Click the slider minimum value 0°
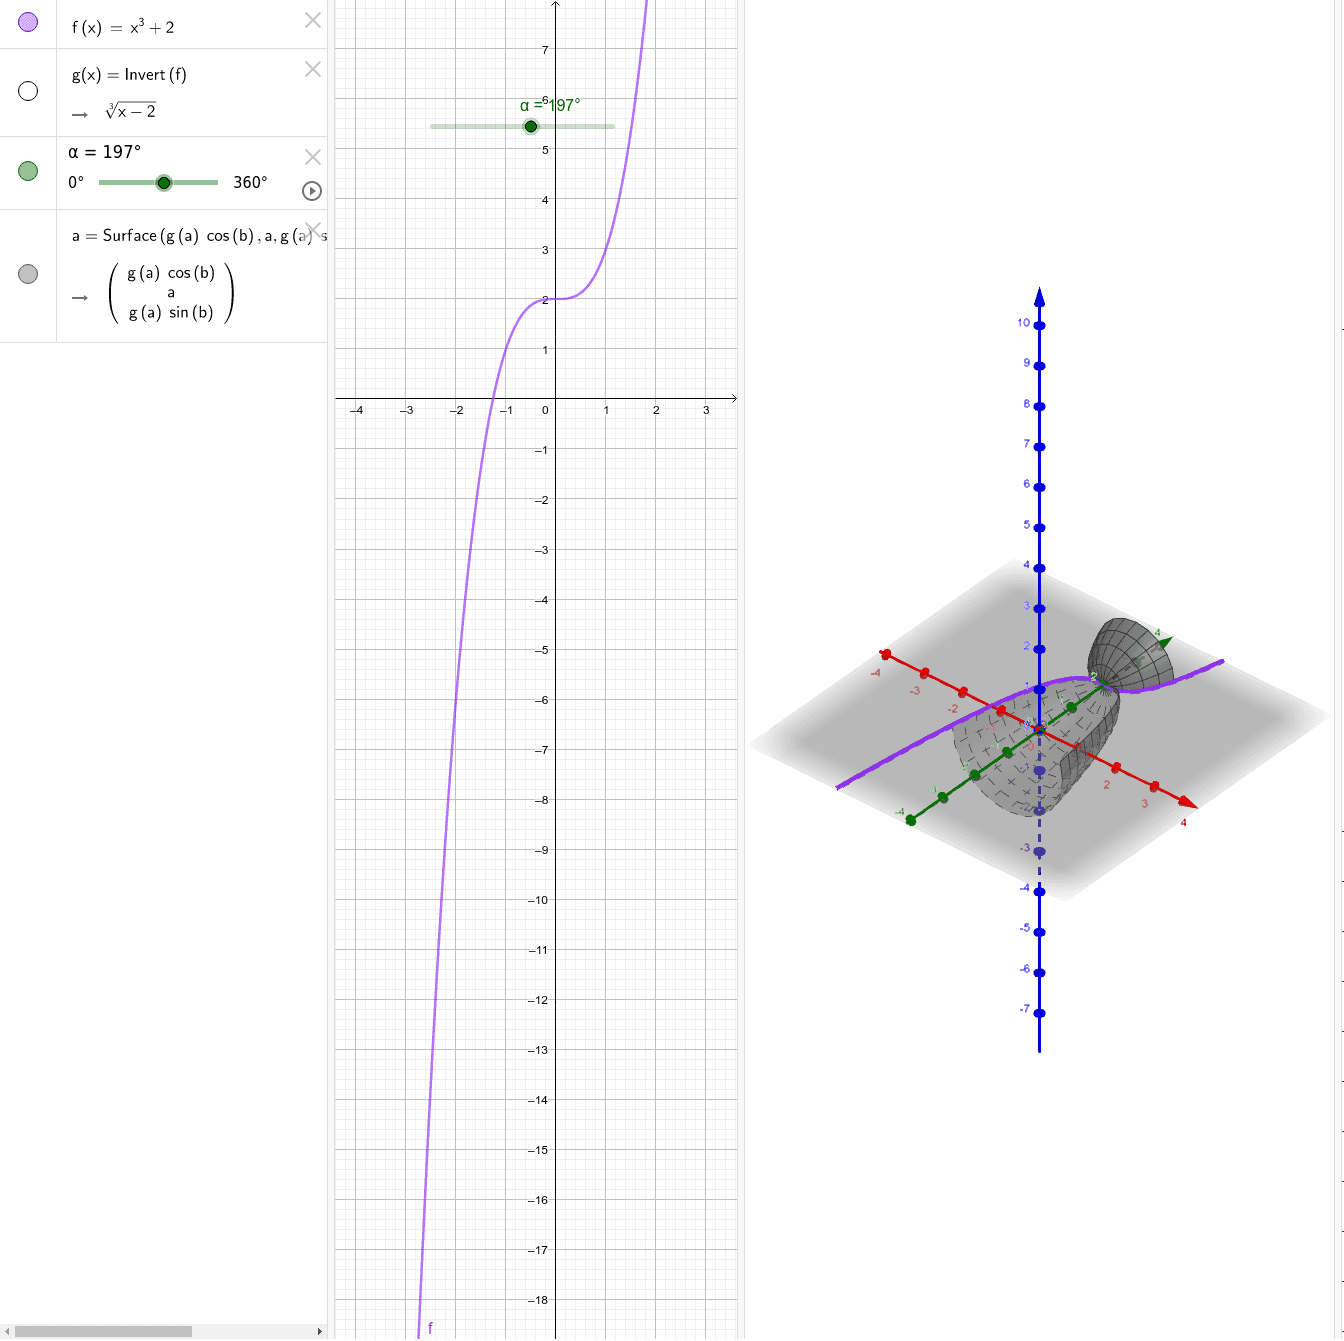 76,182
